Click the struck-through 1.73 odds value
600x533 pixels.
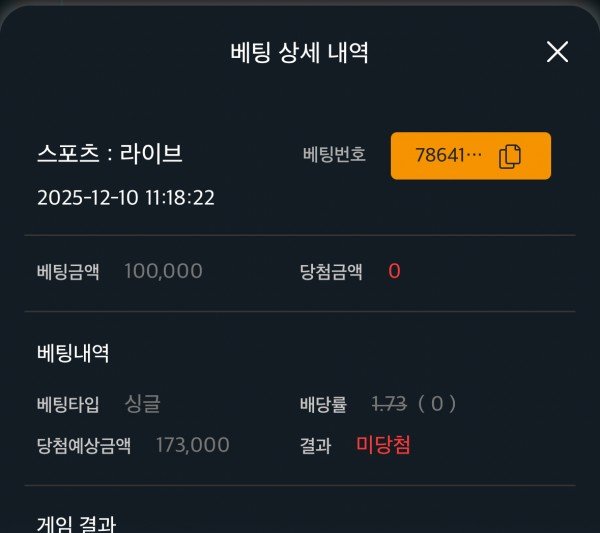pos(388,404)
